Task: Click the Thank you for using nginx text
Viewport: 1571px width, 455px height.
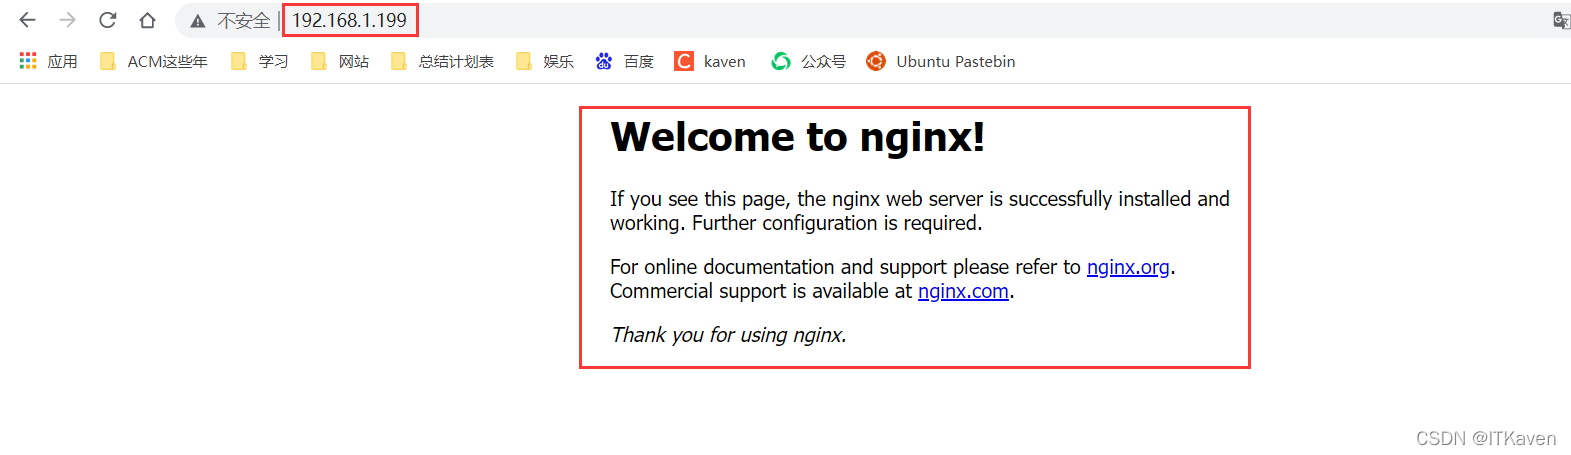Action: pyautogui.click(x=729, y=335)
